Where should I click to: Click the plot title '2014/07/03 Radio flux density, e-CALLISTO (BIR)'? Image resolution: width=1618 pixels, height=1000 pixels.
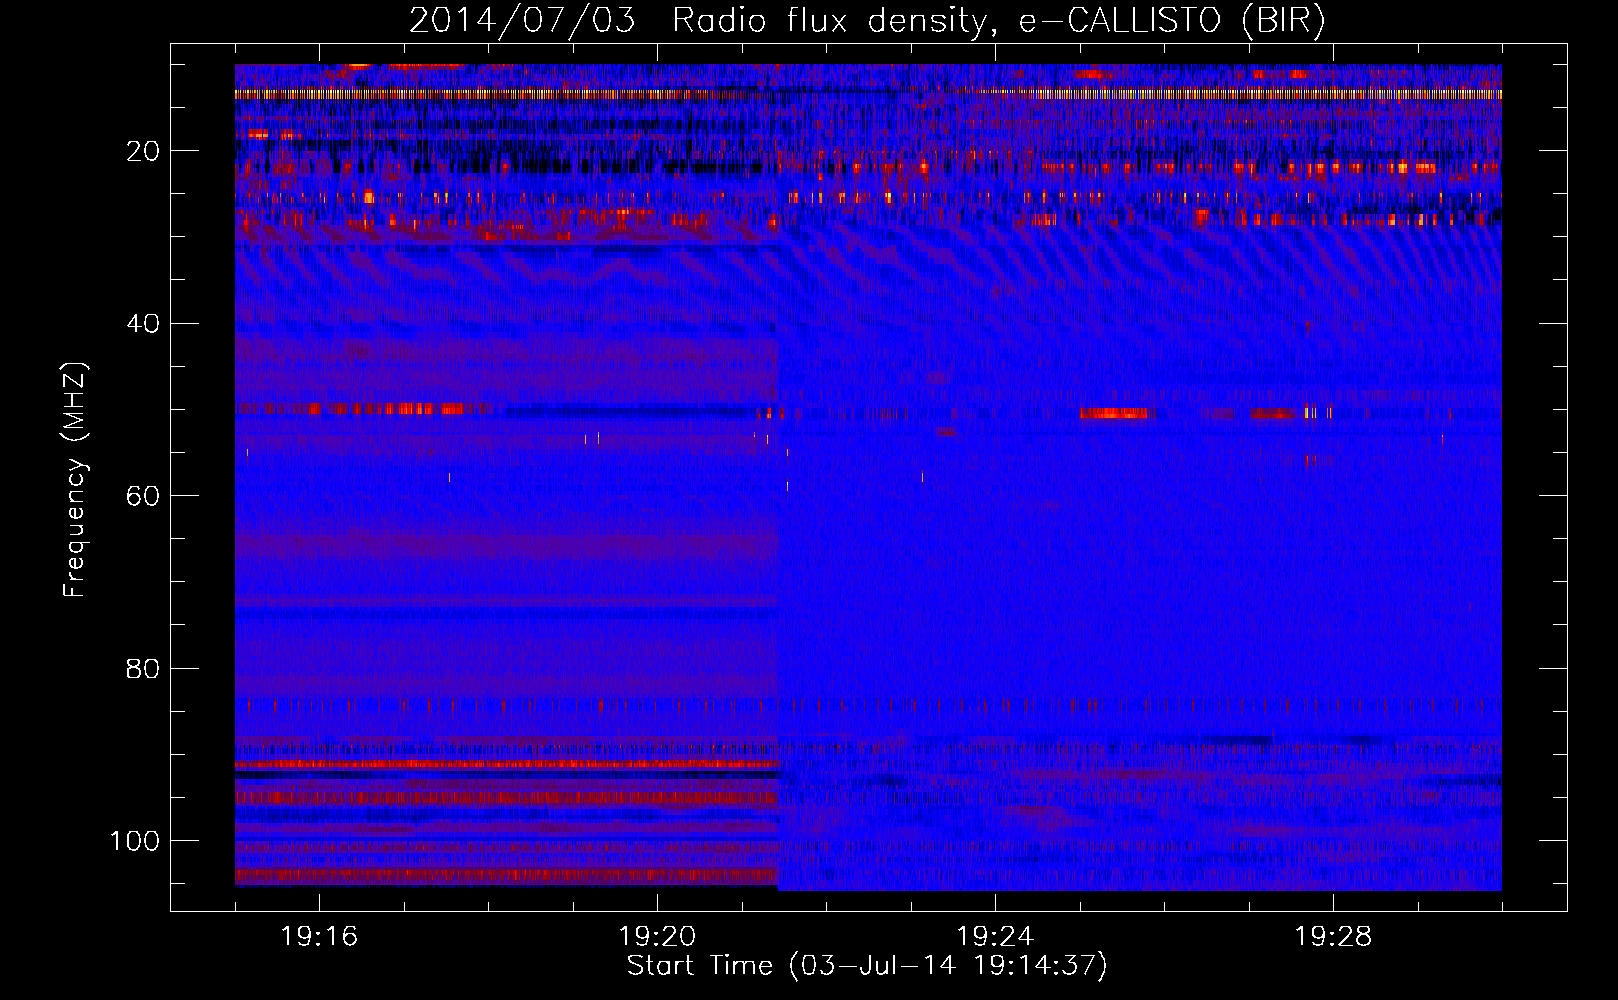tap(867, 21)
